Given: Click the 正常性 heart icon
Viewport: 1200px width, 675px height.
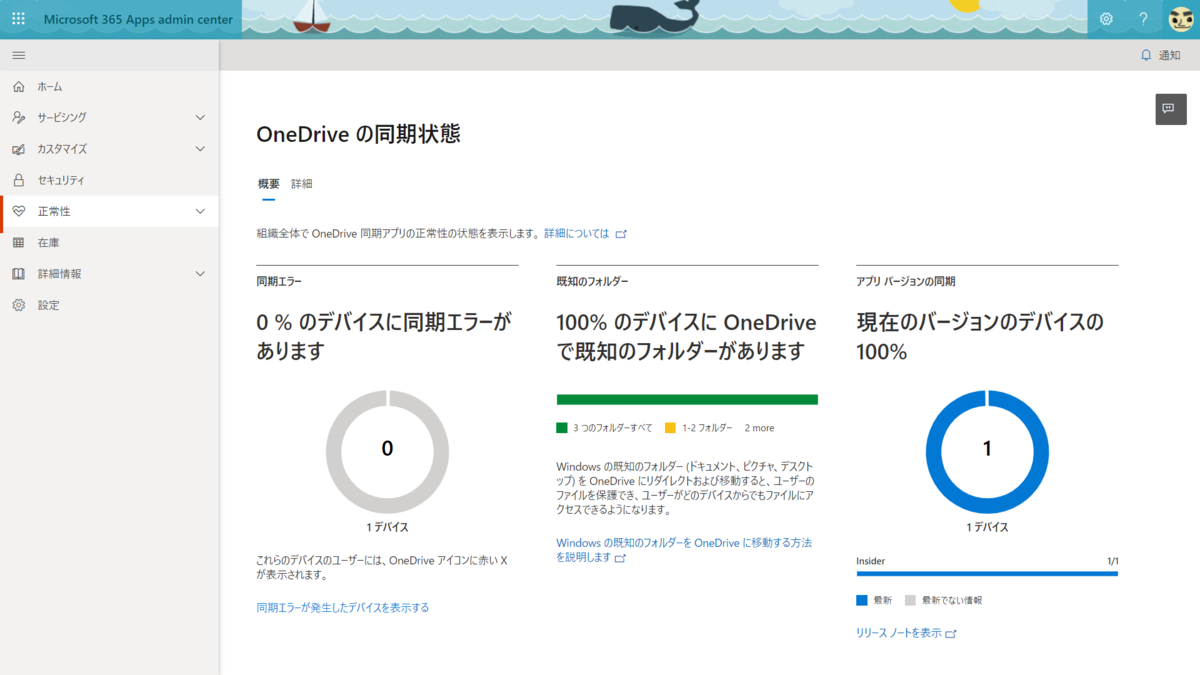Looking at the screenshot, I should pos(18,211).
